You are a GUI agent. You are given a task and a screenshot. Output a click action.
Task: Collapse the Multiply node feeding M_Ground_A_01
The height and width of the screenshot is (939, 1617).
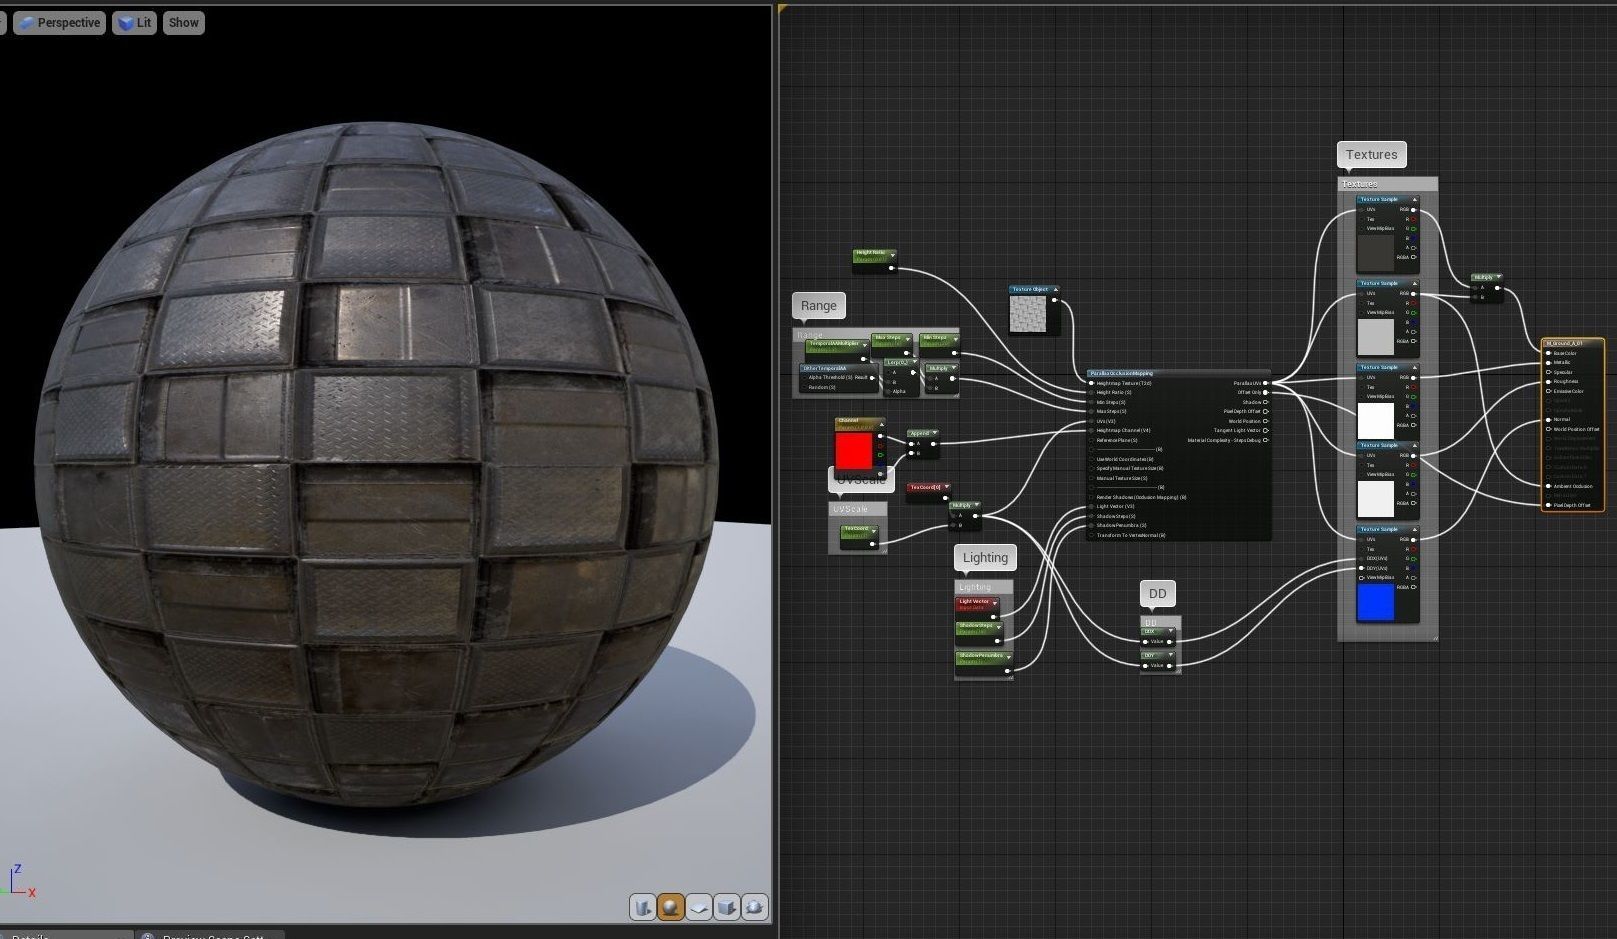pyautogui.click(x=1498, y=277)
